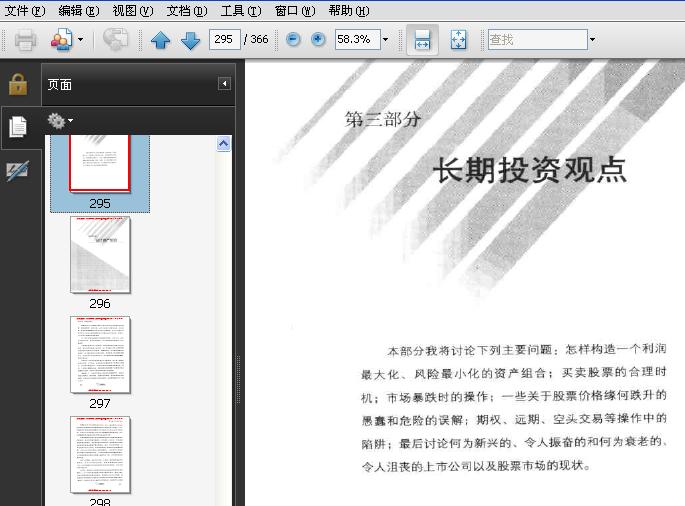Image resolution: width=685 pixels, height=506 pixels.
Task: Select page 297 thumbnail
Action: 100,355
